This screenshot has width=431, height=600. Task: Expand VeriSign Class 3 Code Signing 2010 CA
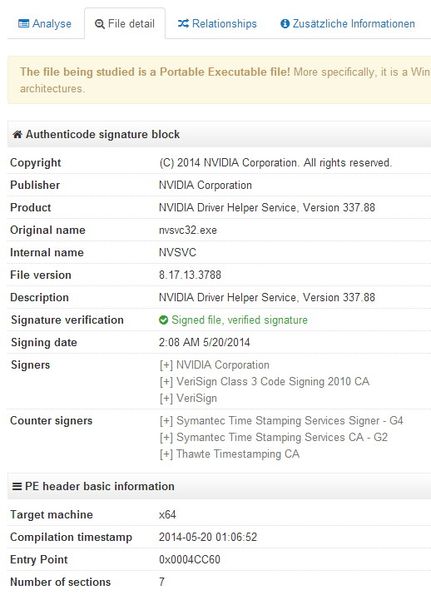tap(166, 382)
